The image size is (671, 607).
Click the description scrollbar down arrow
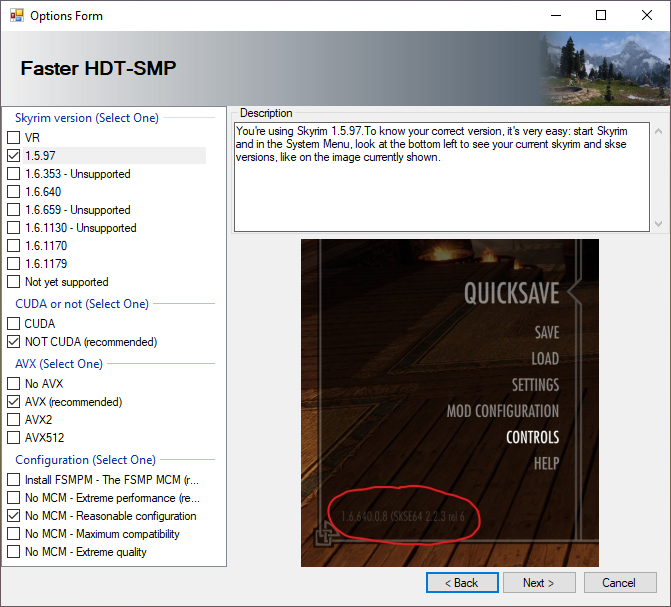point(659,223)
